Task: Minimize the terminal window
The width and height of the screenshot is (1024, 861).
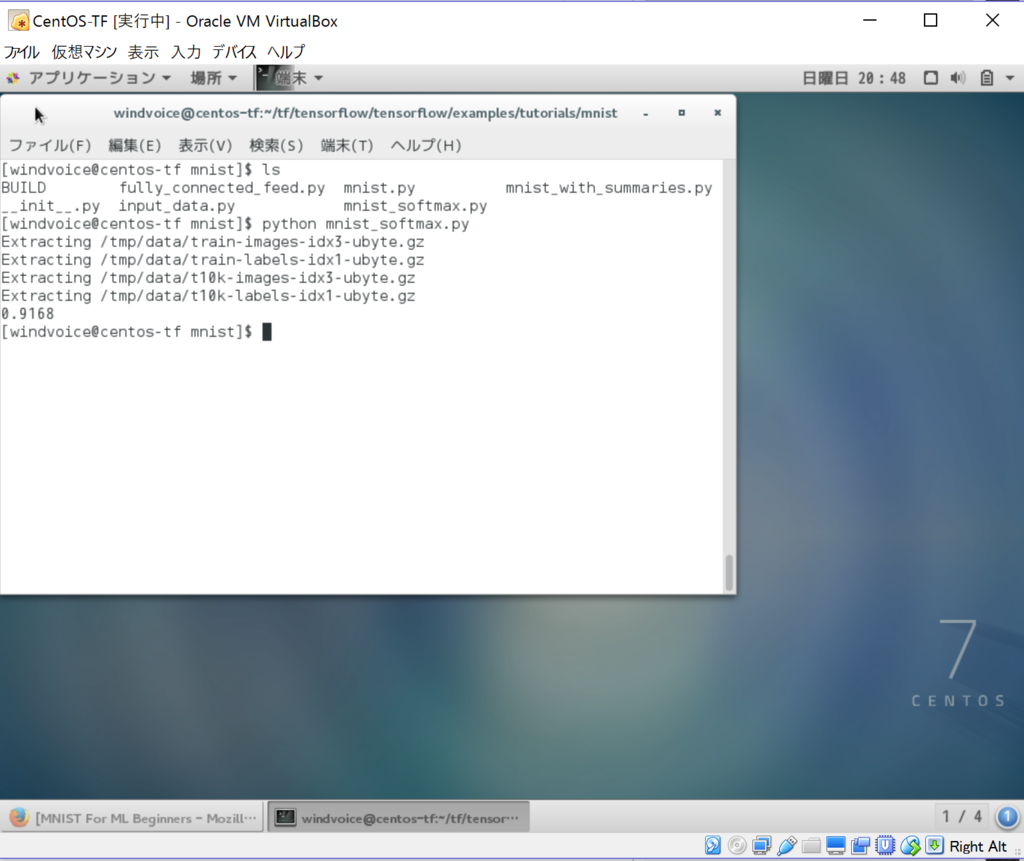Action: point(645,114)
